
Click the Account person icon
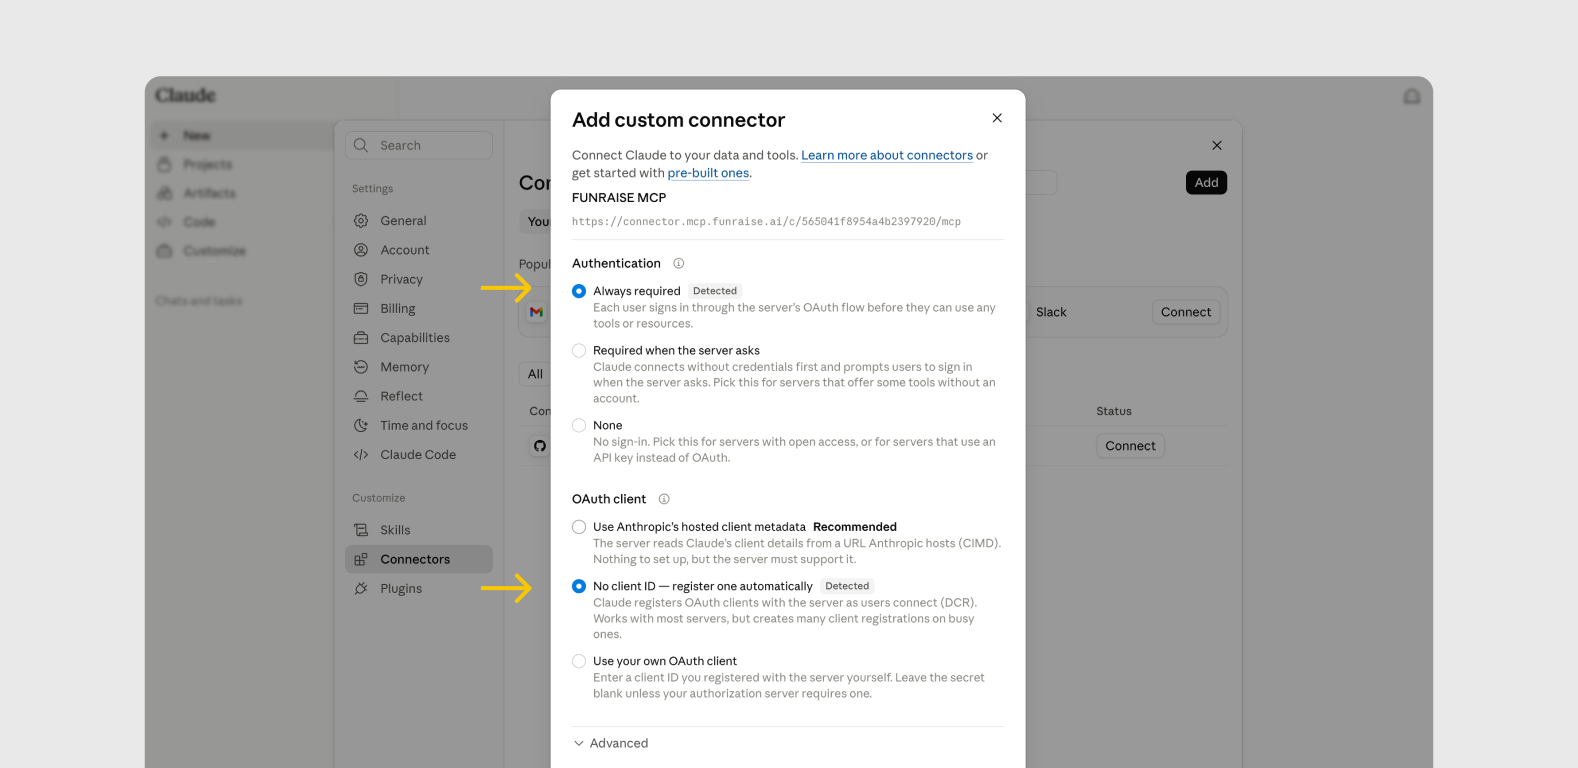361,250
